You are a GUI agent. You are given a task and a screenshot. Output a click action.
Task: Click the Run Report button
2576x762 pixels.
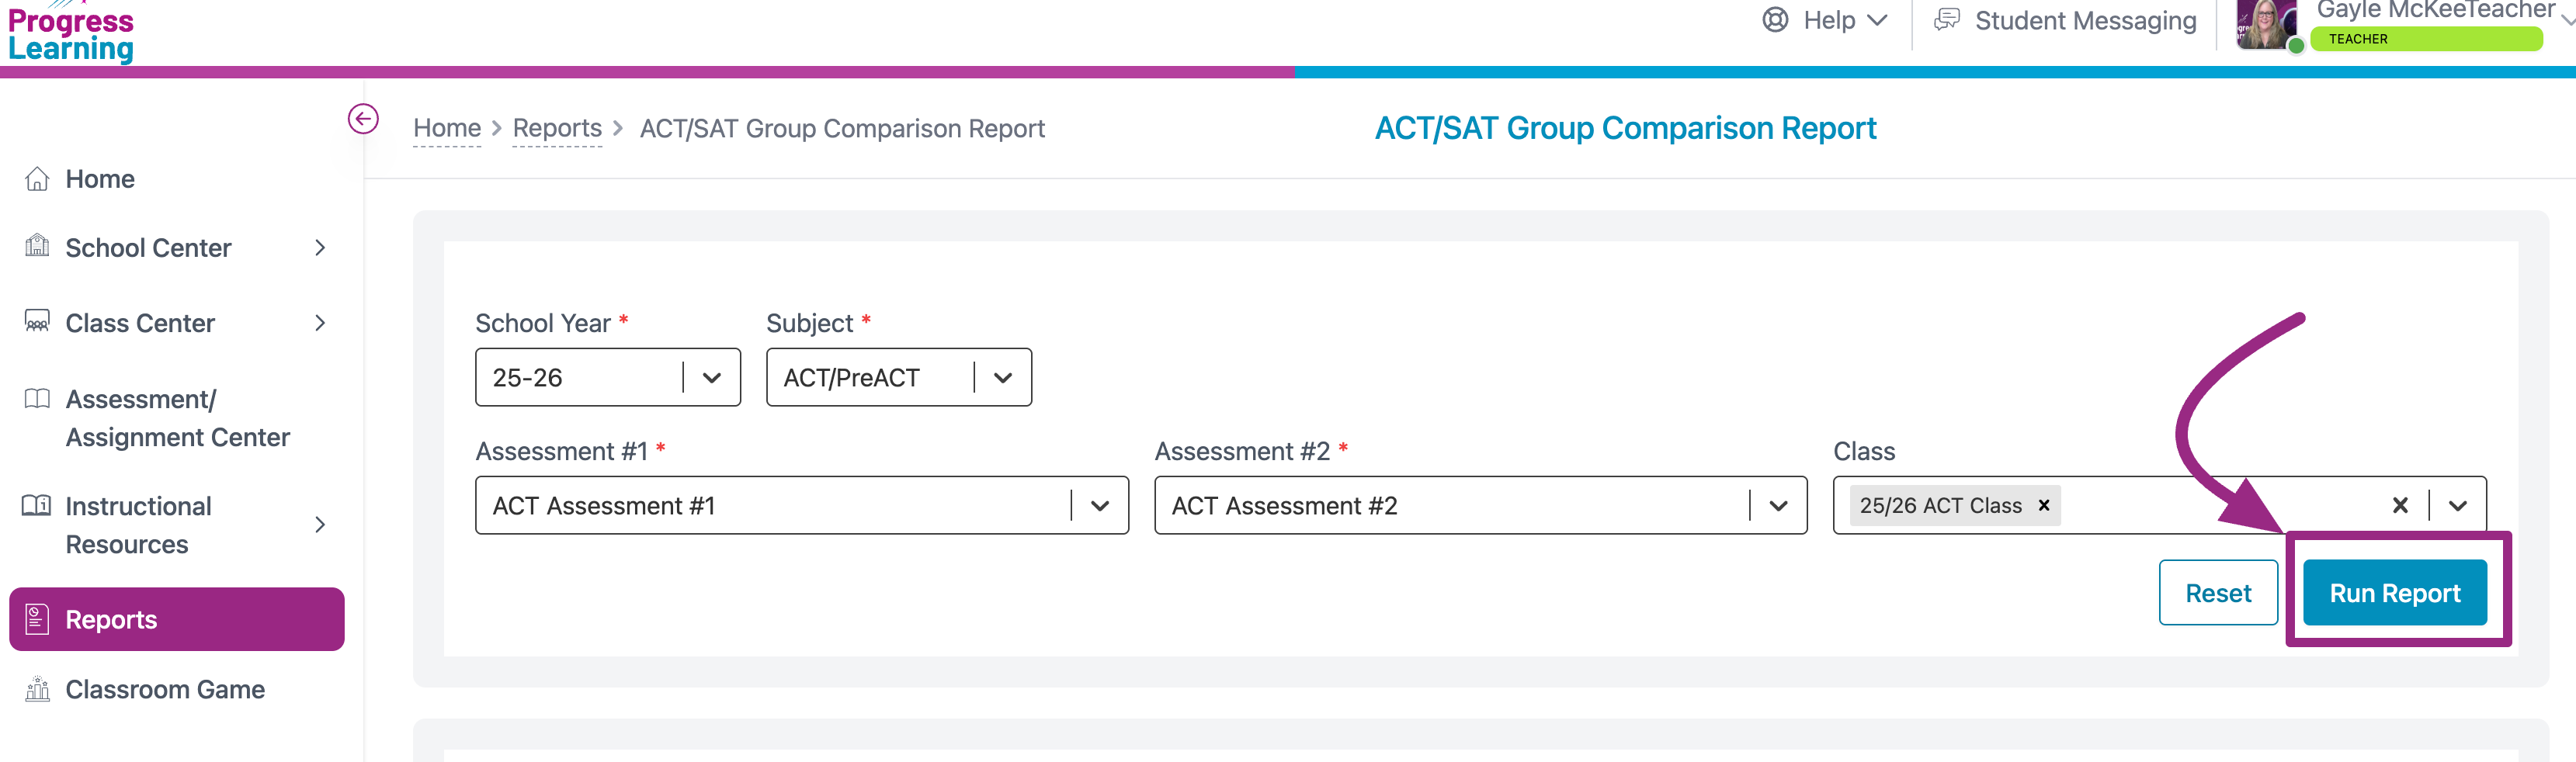[x=2394, y=593]
